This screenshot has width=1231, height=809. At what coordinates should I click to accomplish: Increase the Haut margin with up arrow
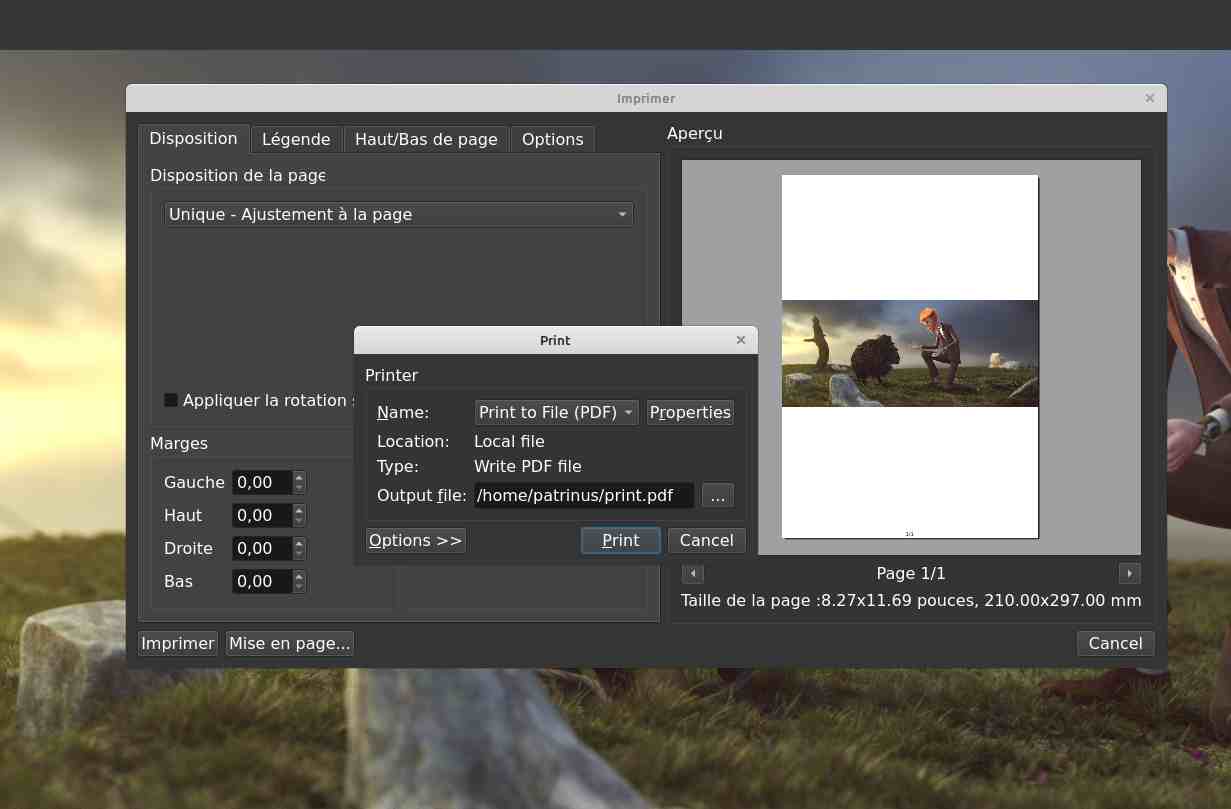tap(299, 510)
